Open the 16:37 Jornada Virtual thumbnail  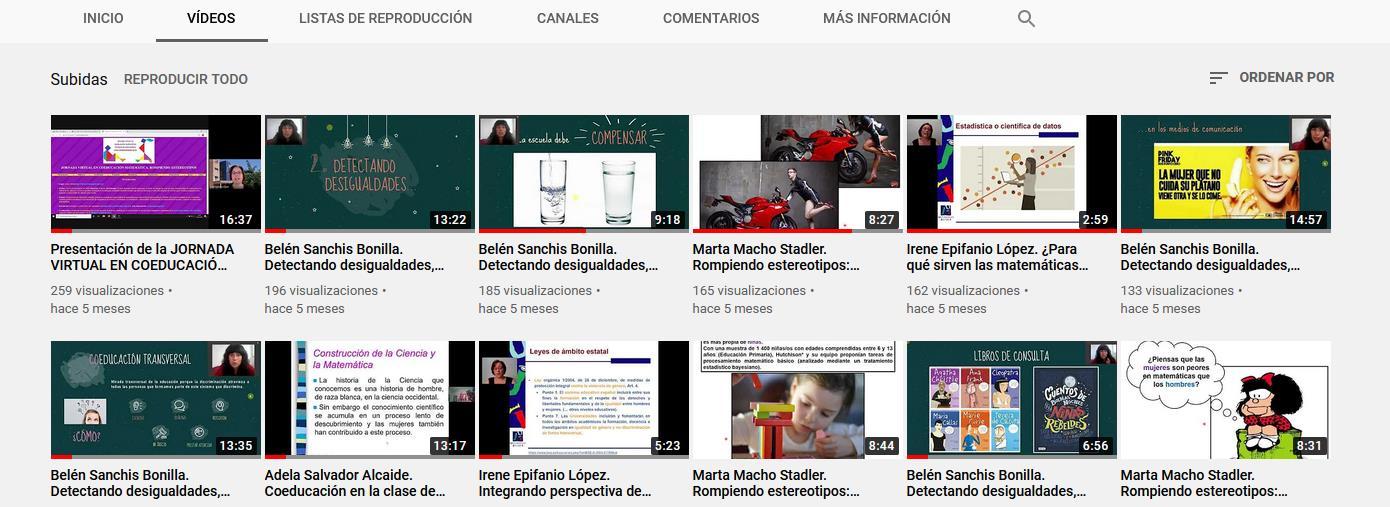coord(156,174)
